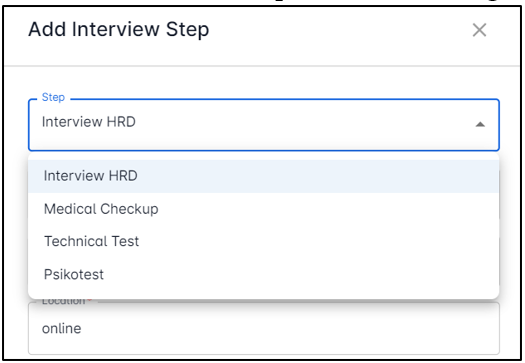
Task: Click the Step combo box showing Interview HRD
Action: coord(264,125)
